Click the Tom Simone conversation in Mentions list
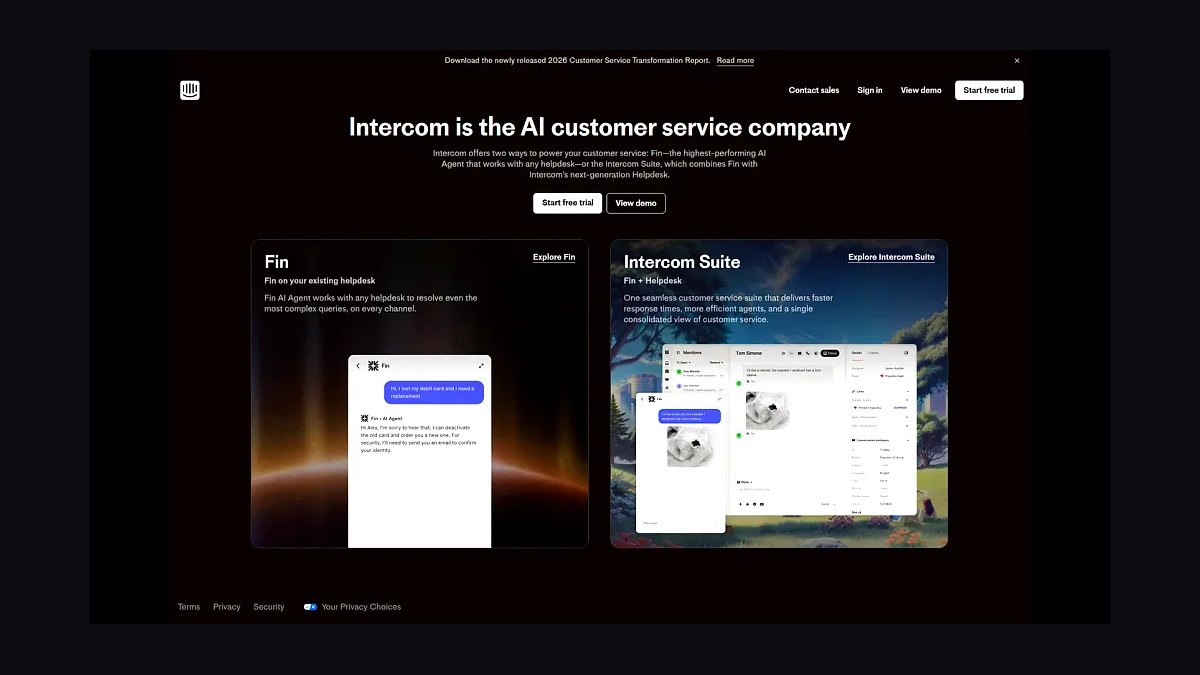Image resolution: width=1200 pixels, height=675 pixels. tap(700, 373)
